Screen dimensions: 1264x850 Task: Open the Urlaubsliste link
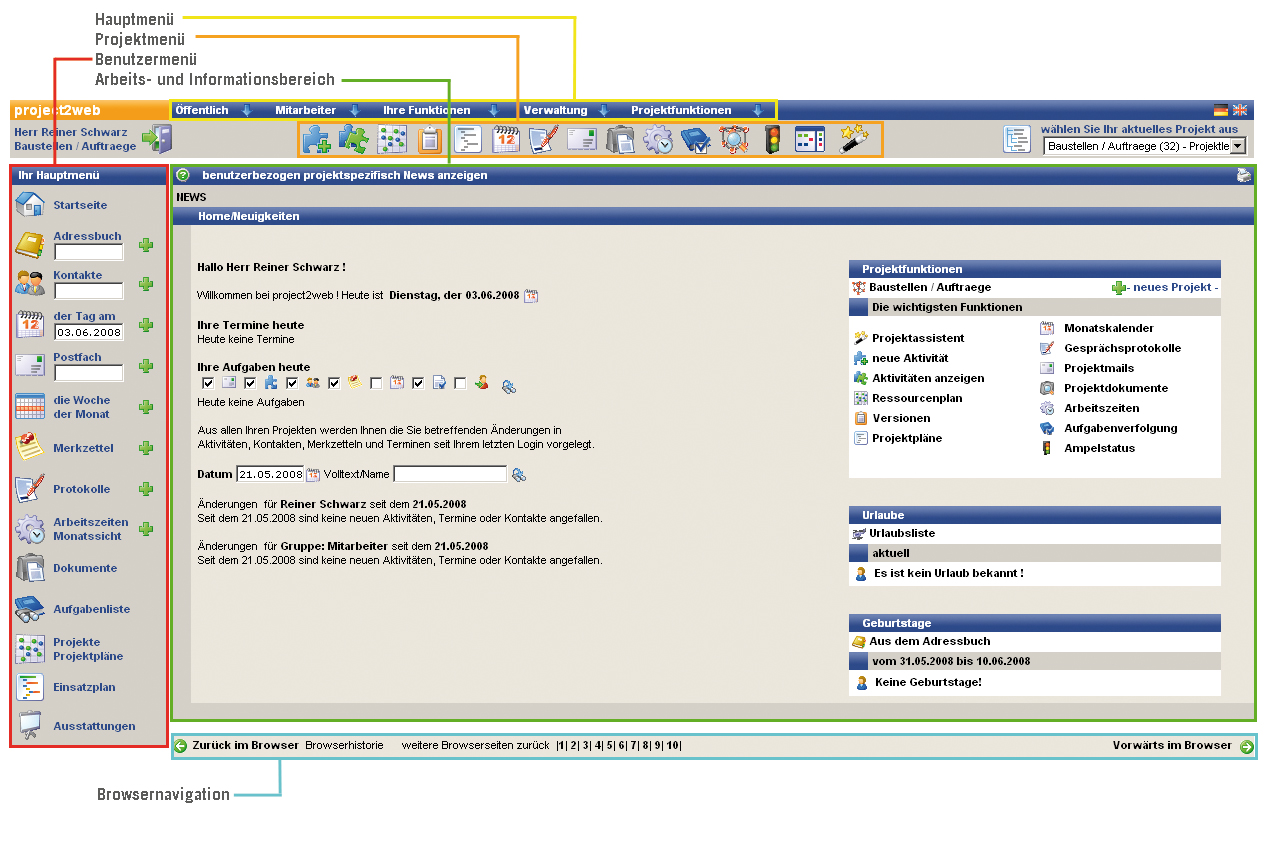(x=902, y=533)
